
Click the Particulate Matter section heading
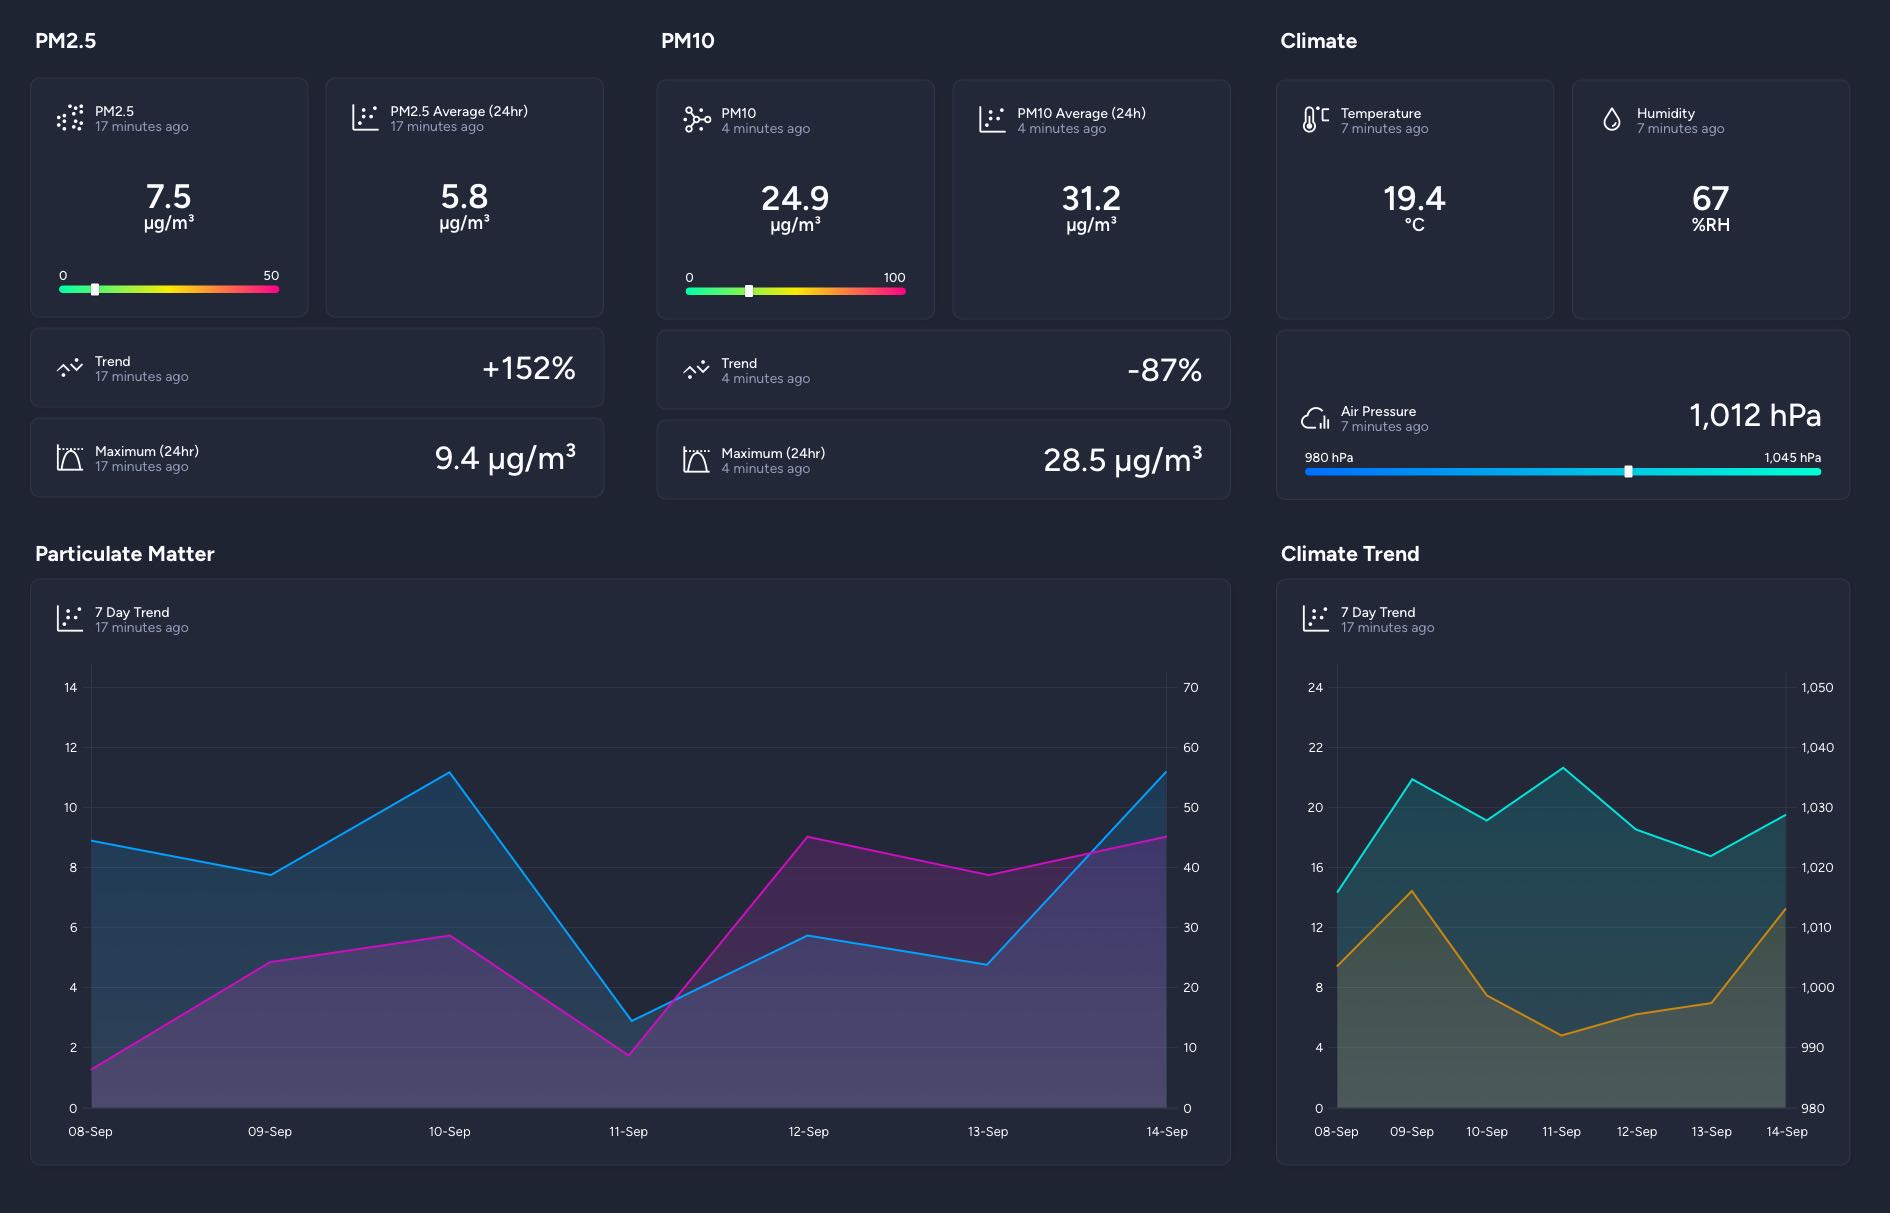(125, 554)
